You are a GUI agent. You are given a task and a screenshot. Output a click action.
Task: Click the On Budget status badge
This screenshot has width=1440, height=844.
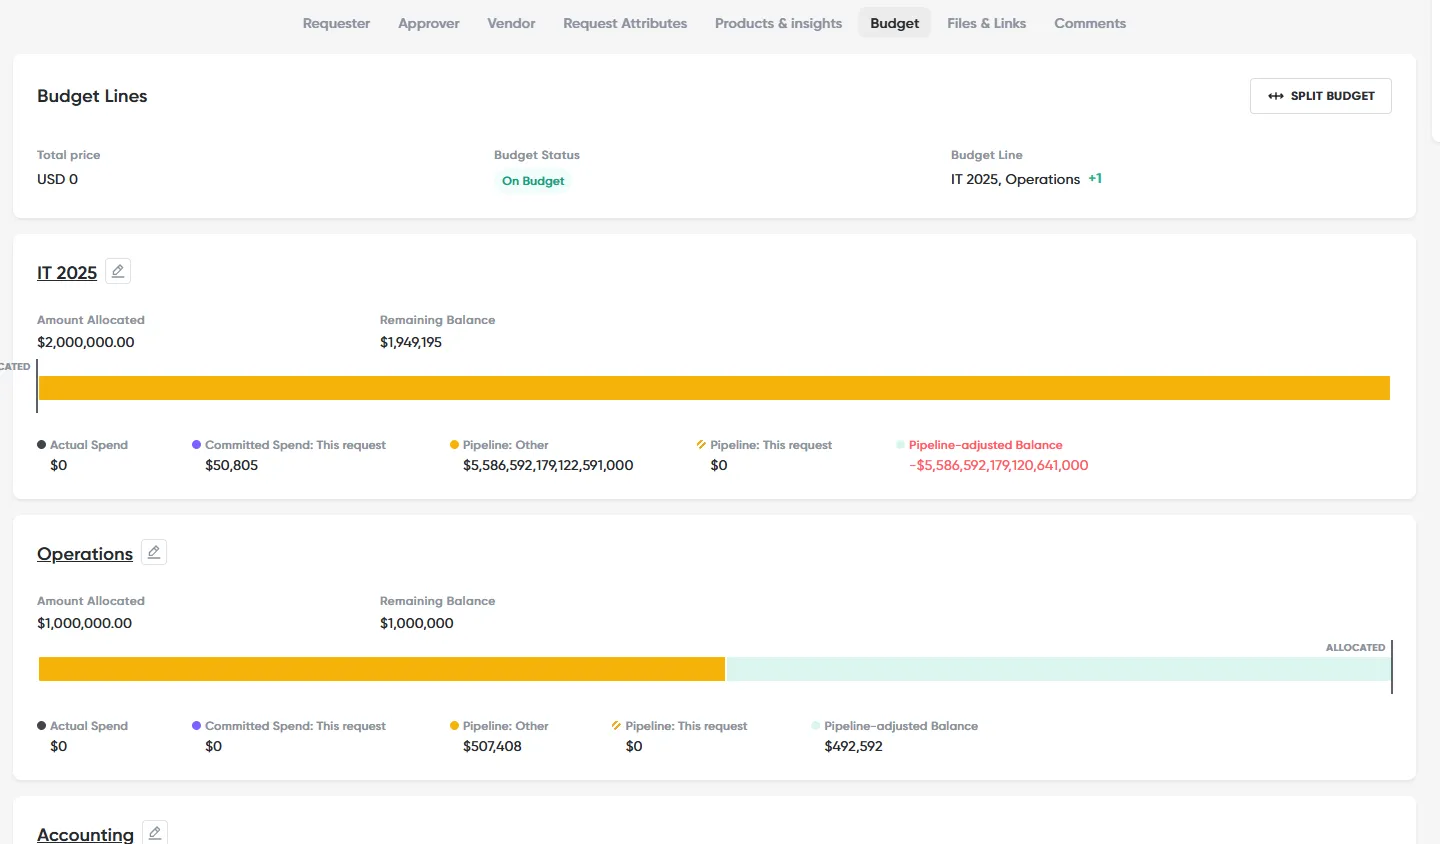point(533,181)
